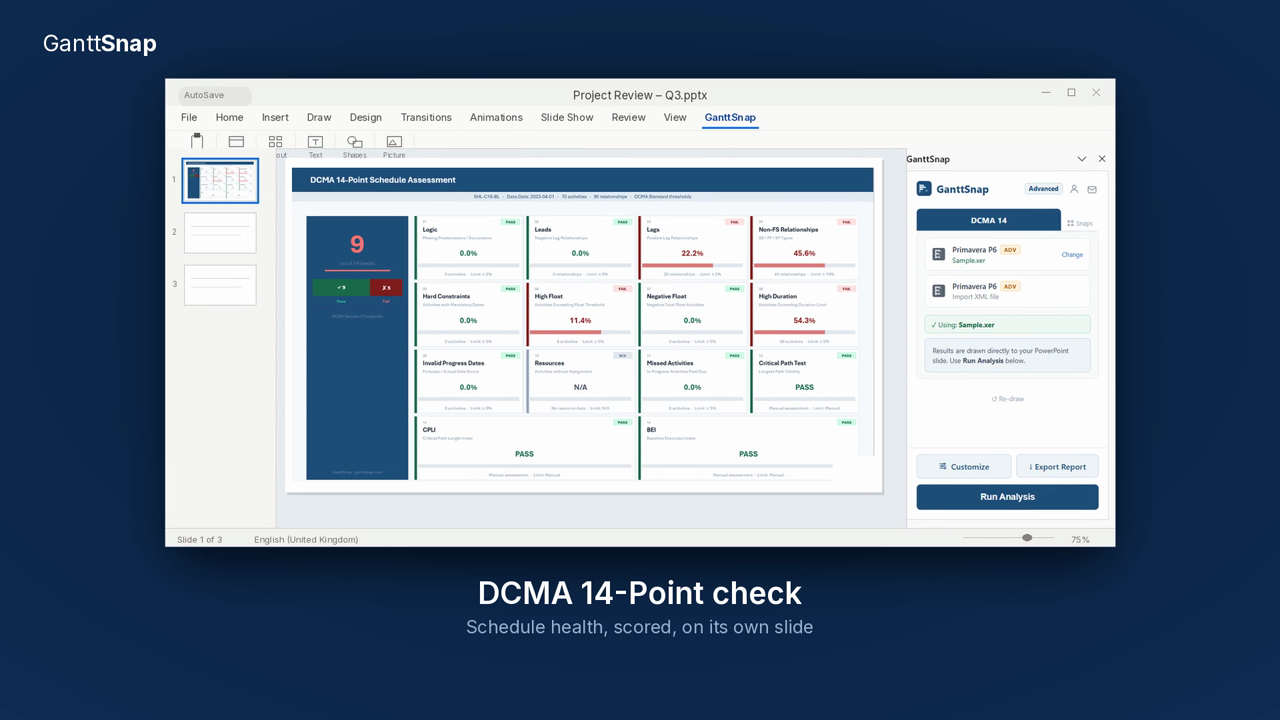Click the large score '9' on the slide

click(x=357, y=244)
